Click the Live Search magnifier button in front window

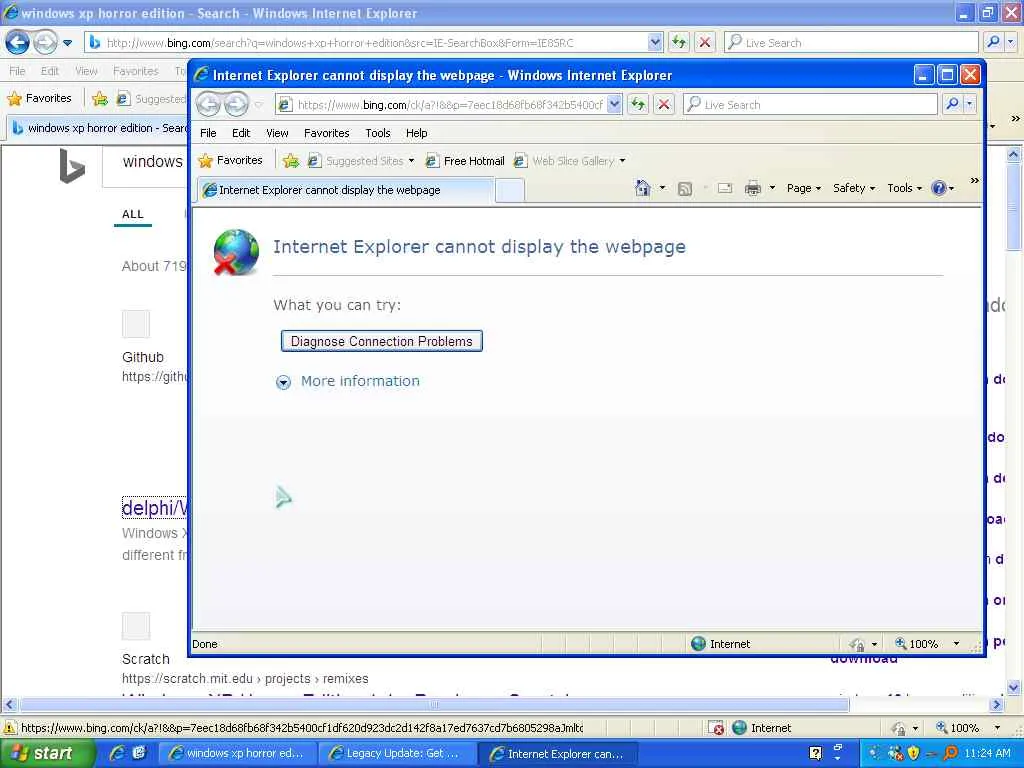coord(953,104)
